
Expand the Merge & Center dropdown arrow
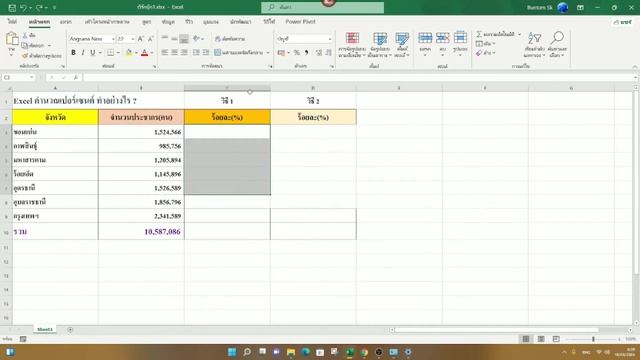click(268, 53)
